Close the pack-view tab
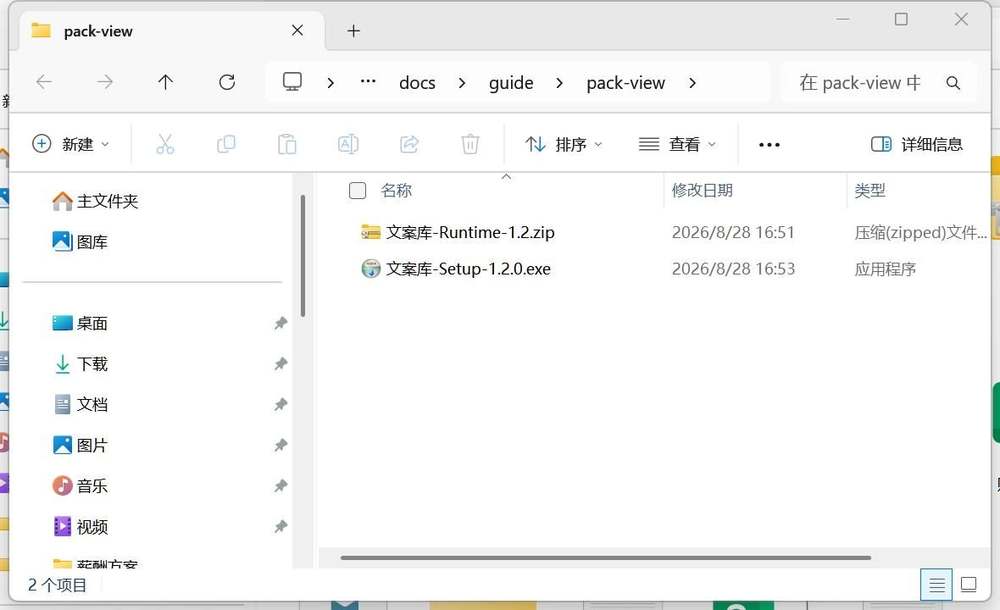 (297, 31)
